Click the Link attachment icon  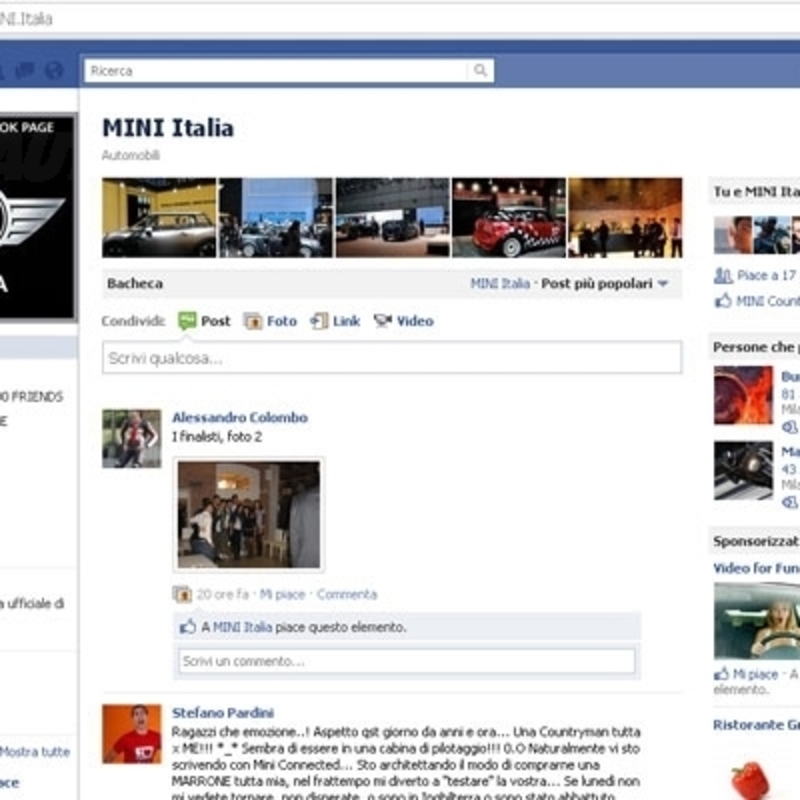click(319, 321)
